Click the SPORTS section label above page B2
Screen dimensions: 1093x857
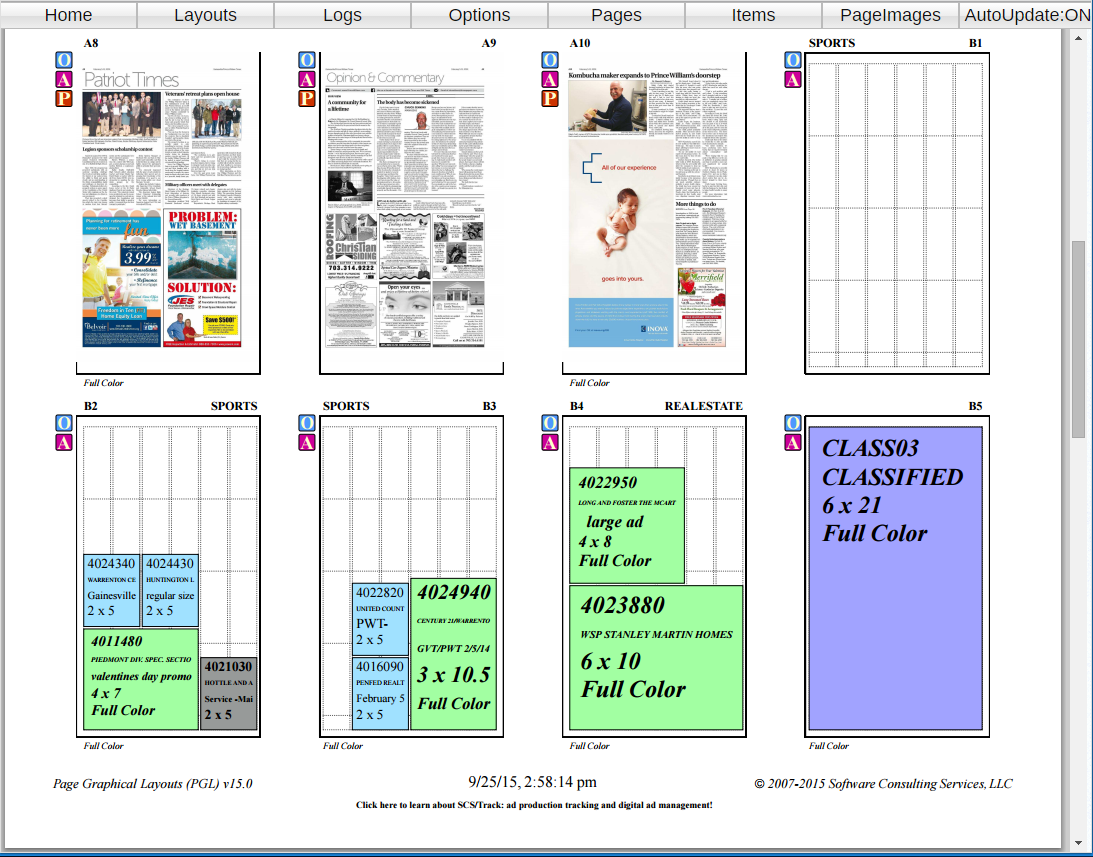[234, 406]
